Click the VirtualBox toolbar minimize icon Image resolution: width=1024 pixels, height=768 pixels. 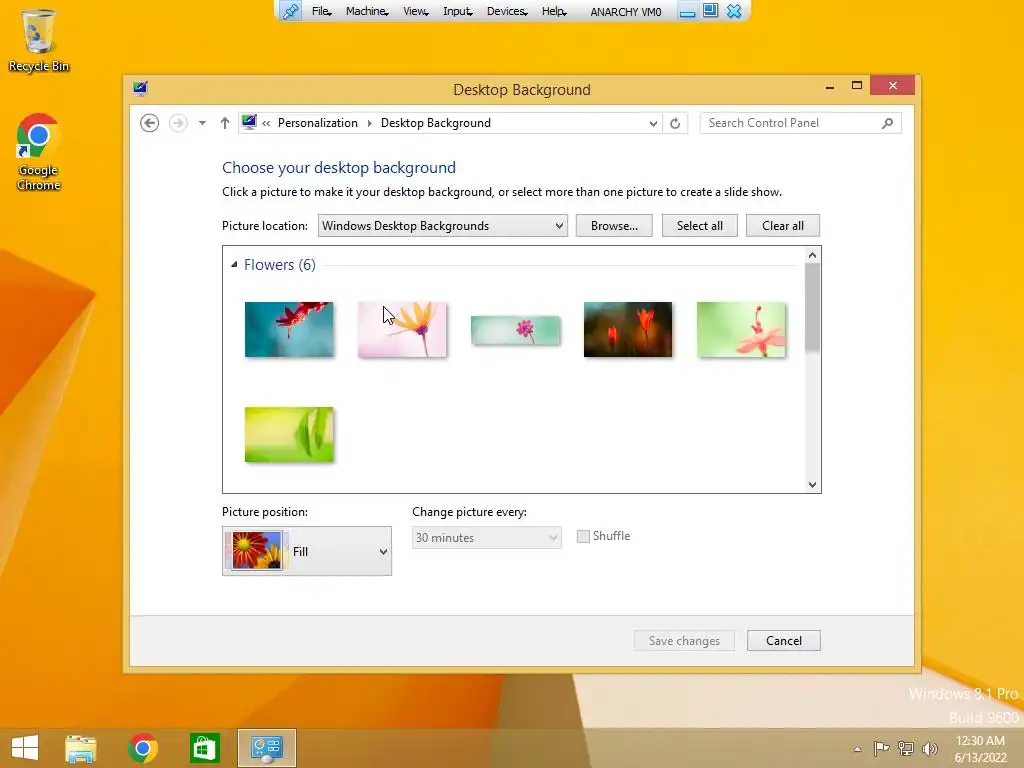(687, 12)
